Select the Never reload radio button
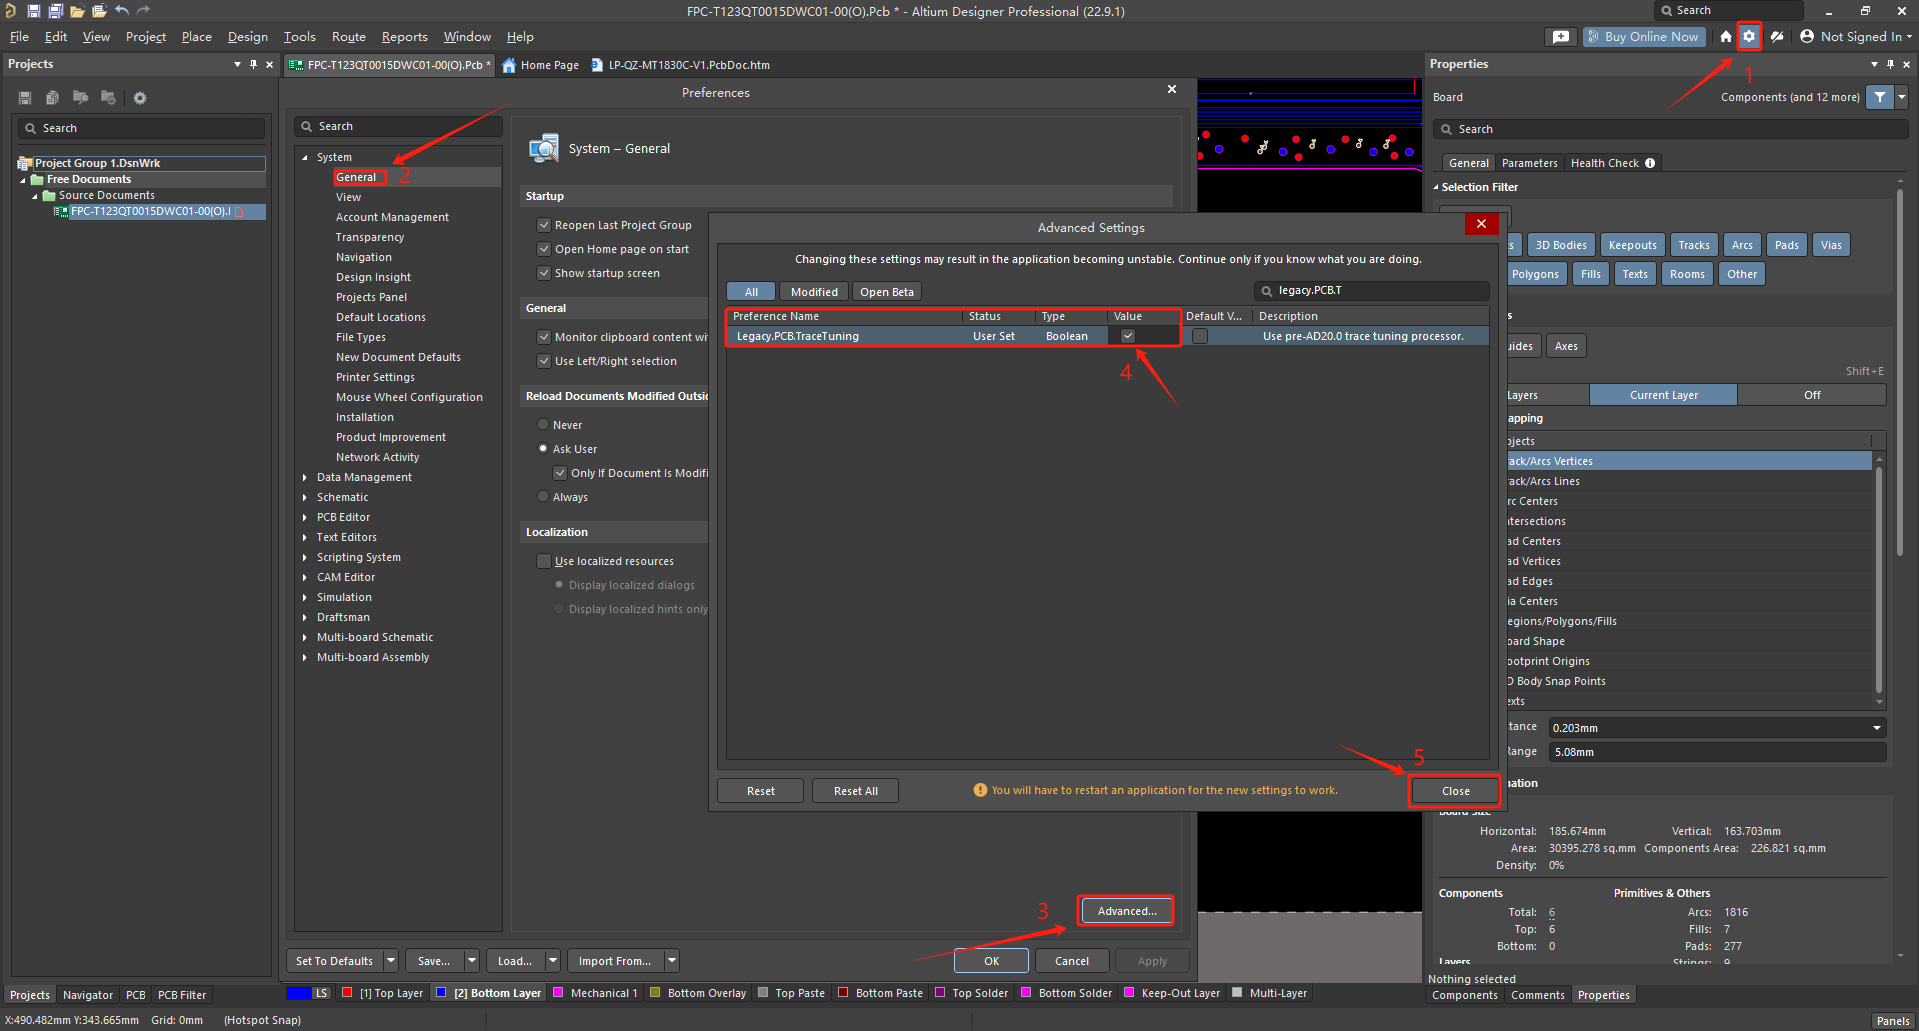1919x1031 pixels. tap(543, 425)
